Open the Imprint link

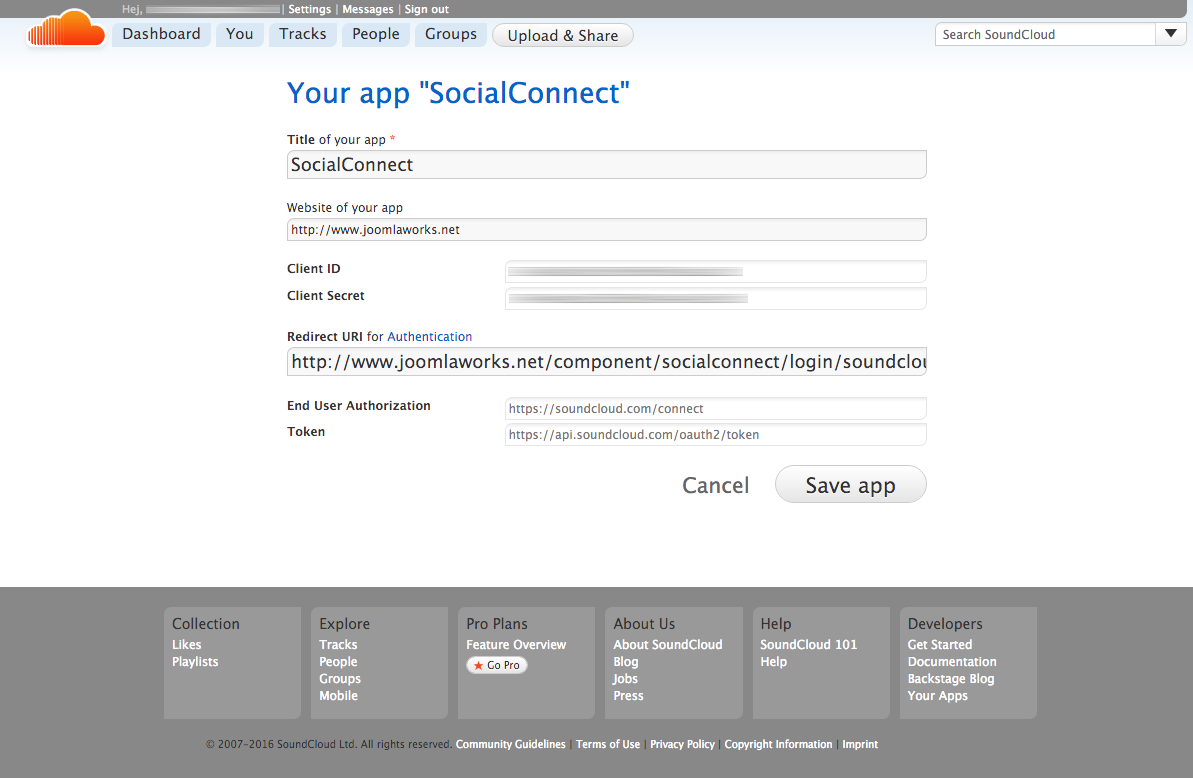click(x=860, y=744)
